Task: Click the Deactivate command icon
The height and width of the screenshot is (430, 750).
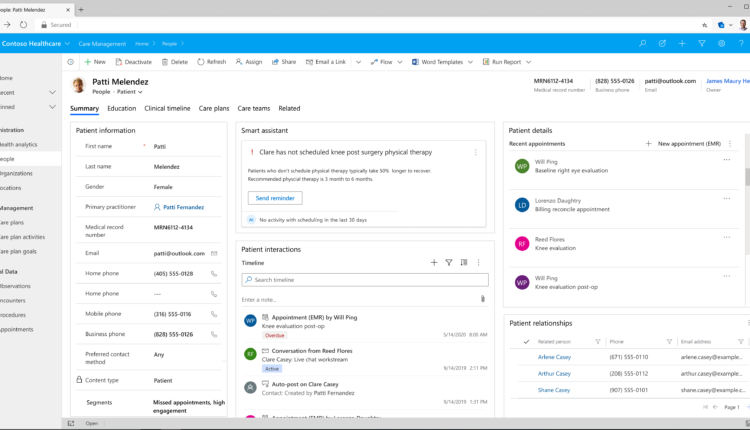Action: (x=118, y=62)
